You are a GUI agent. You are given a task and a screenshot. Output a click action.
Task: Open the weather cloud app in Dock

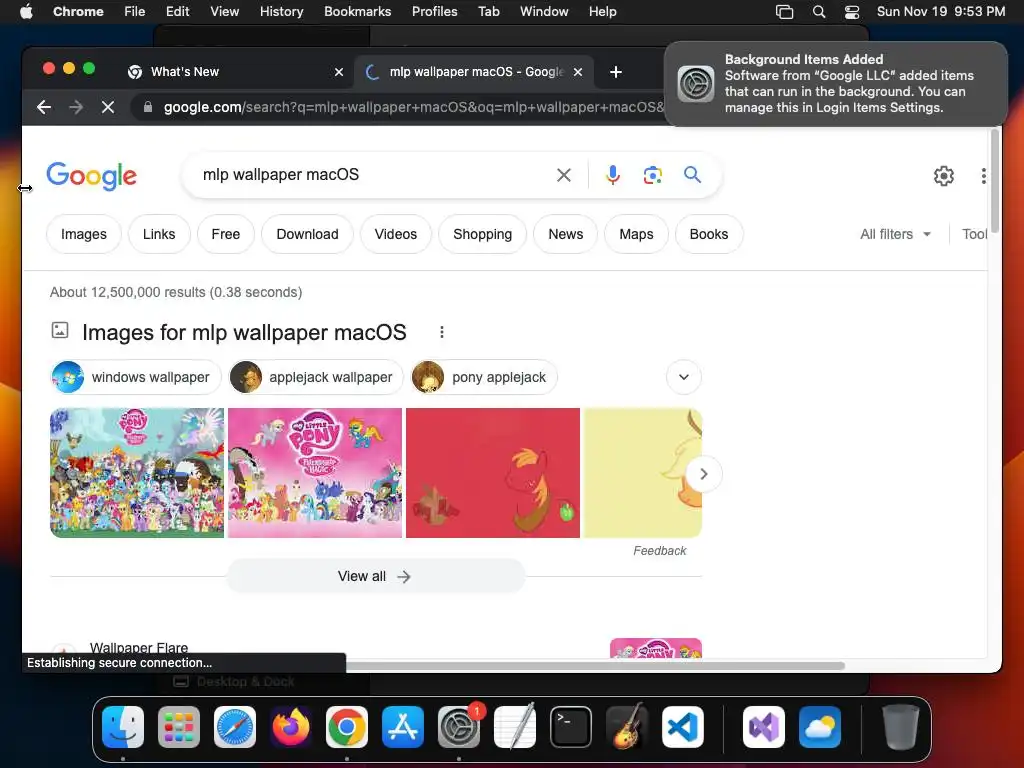pos(820,727)
